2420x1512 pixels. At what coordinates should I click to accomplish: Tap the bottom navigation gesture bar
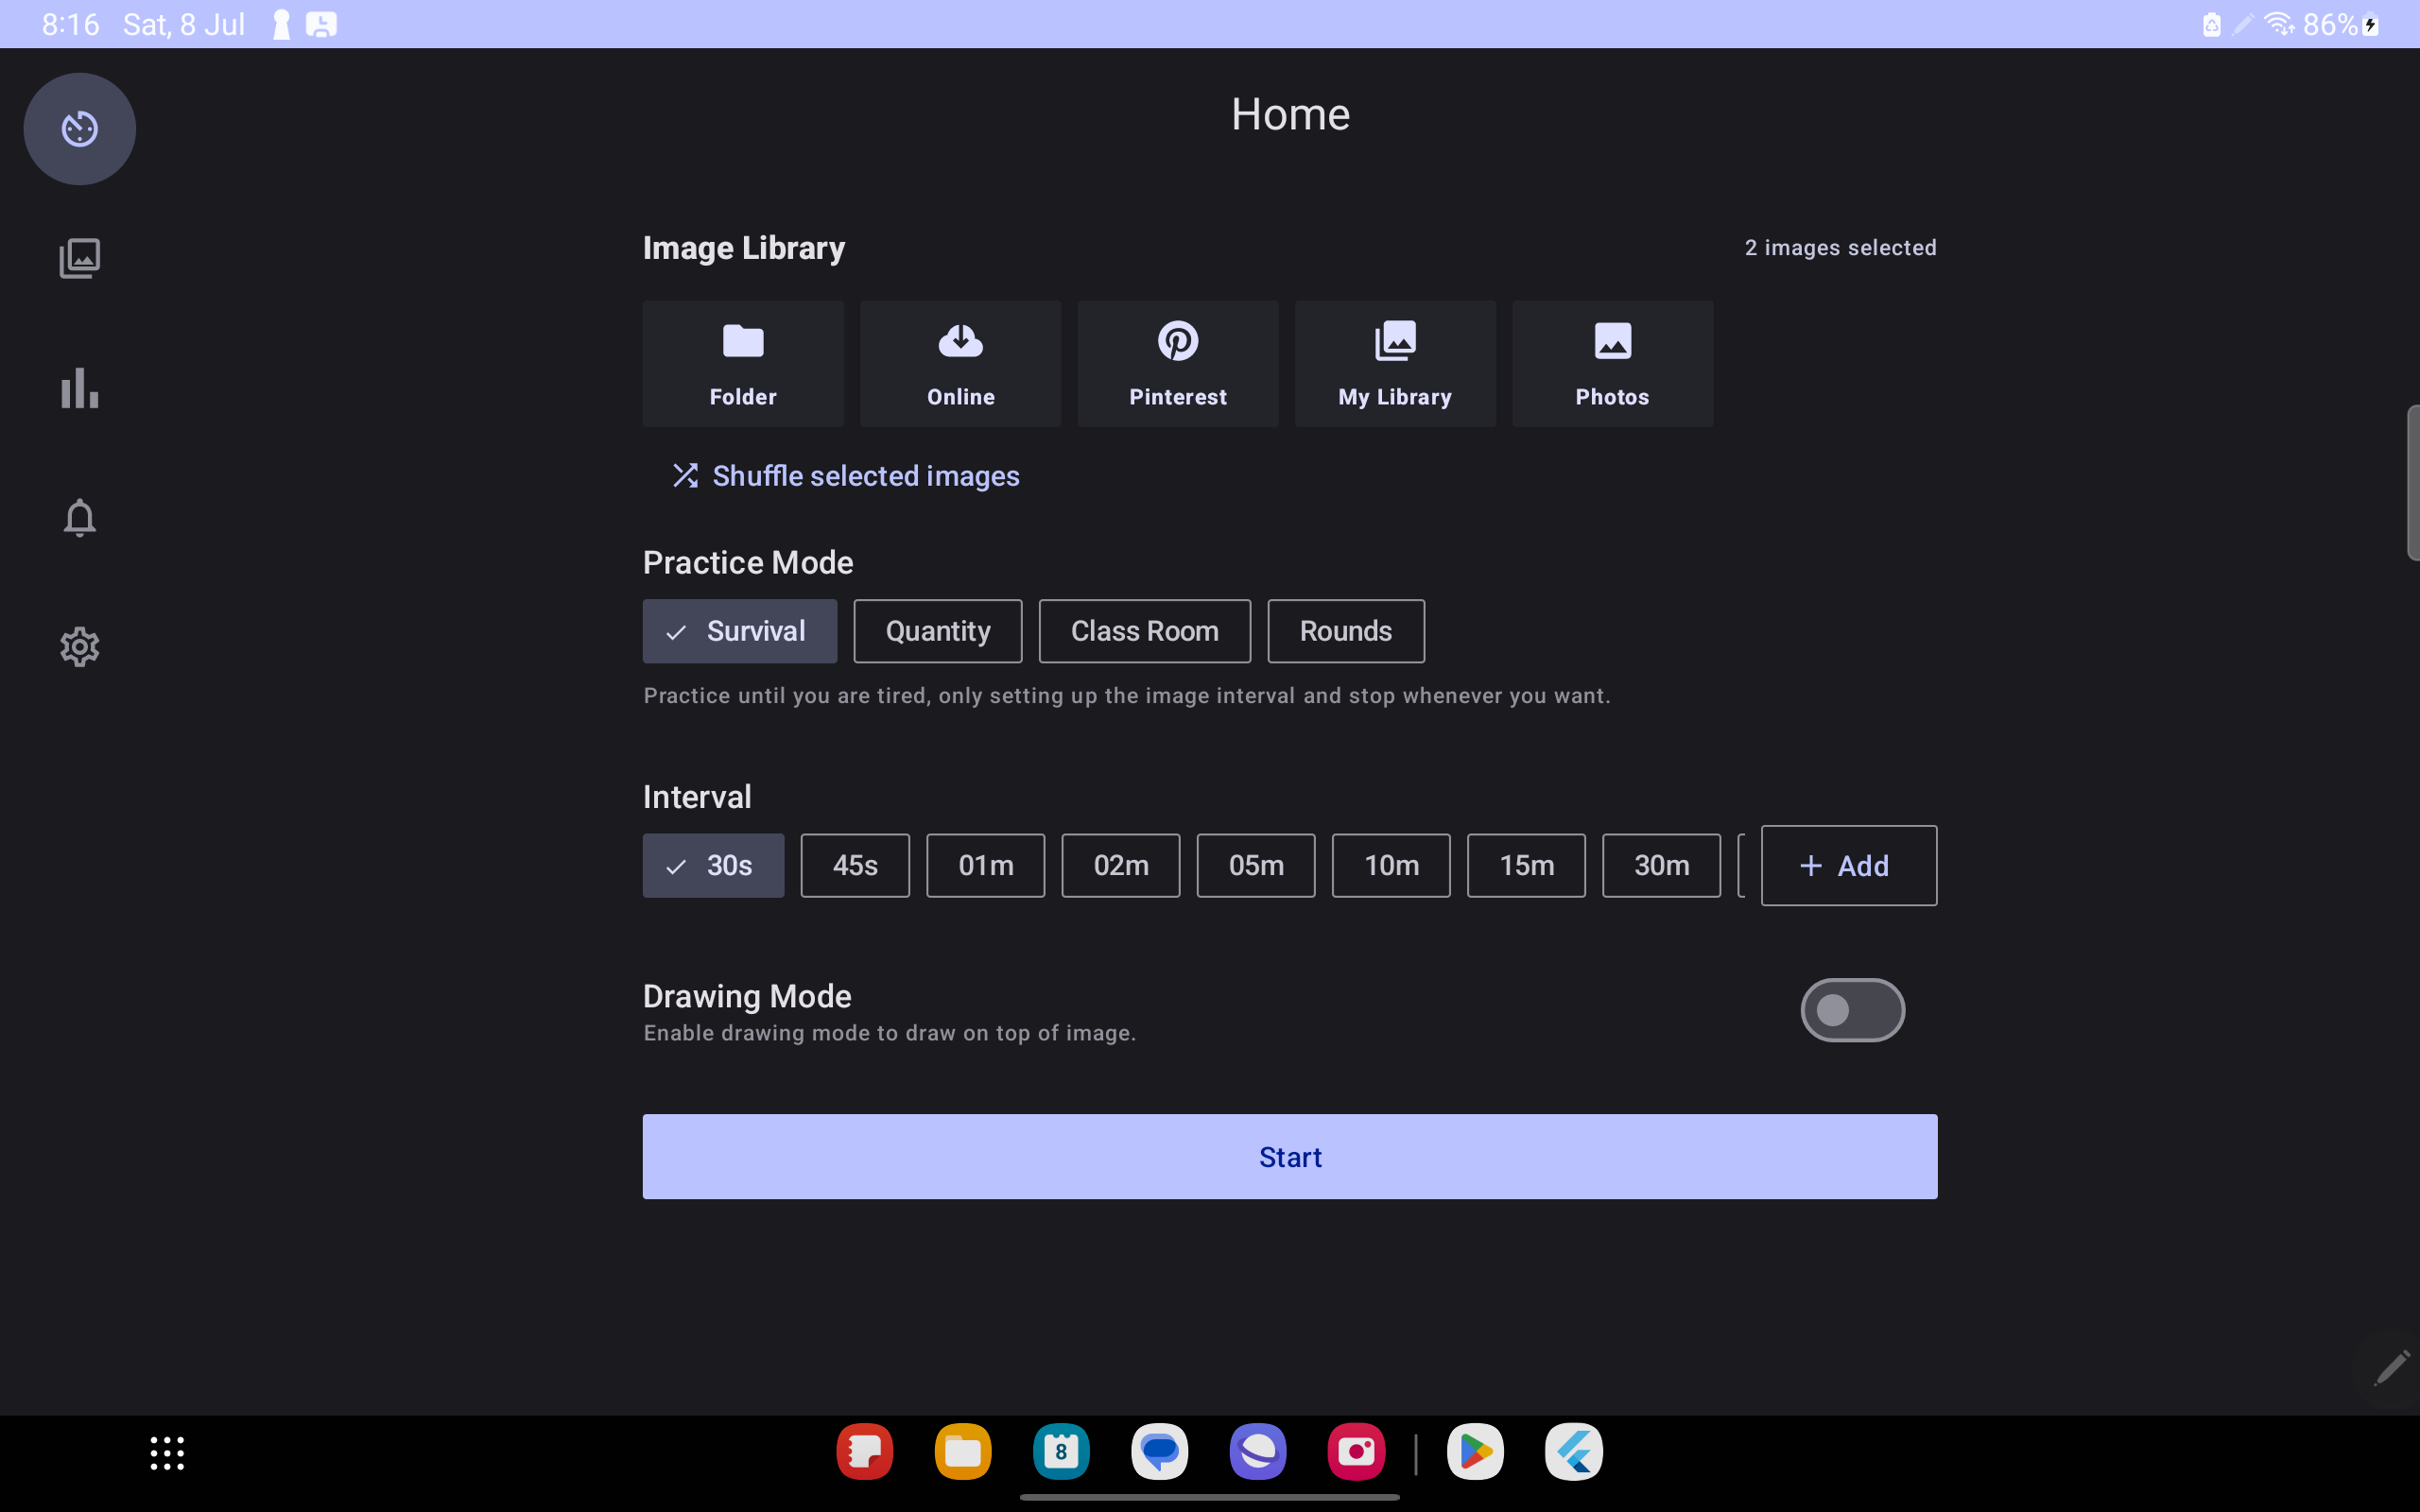[1209, 1497]
